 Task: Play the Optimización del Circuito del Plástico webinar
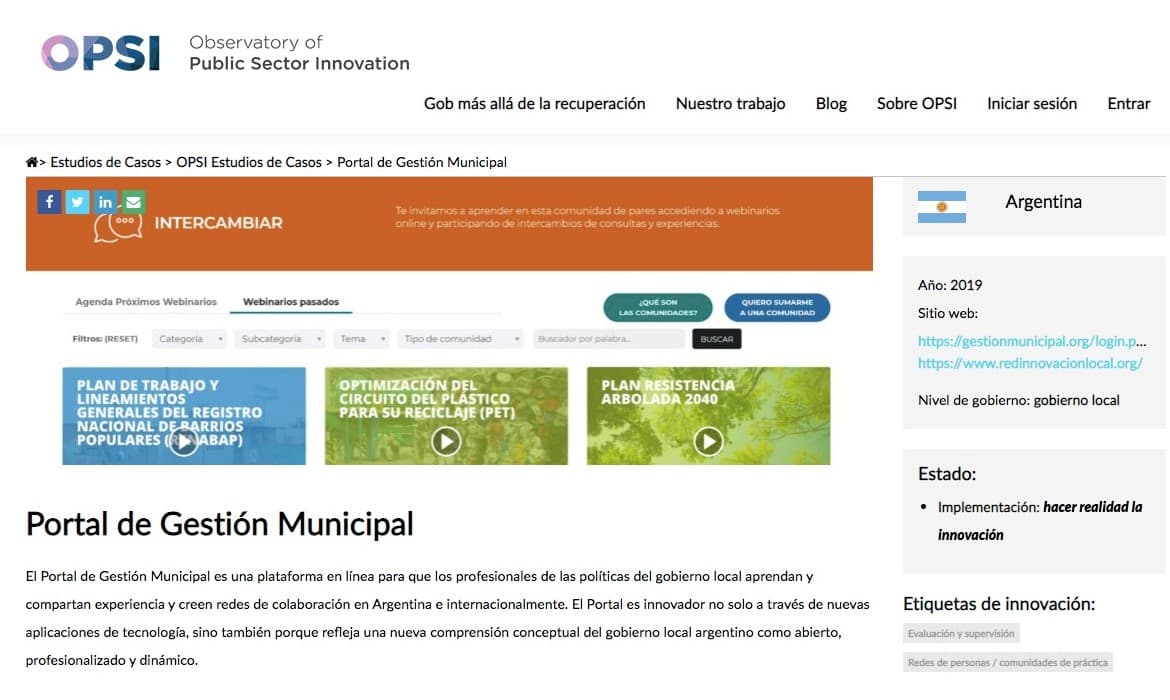(x=446, y=440)
